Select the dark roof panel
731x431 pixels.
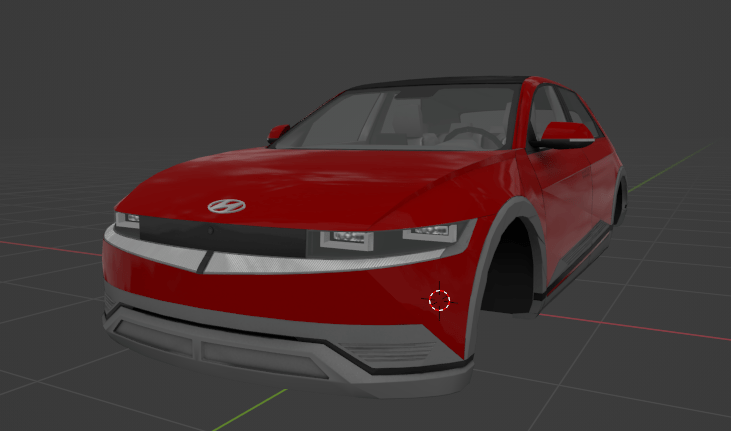tap(443, 83)
